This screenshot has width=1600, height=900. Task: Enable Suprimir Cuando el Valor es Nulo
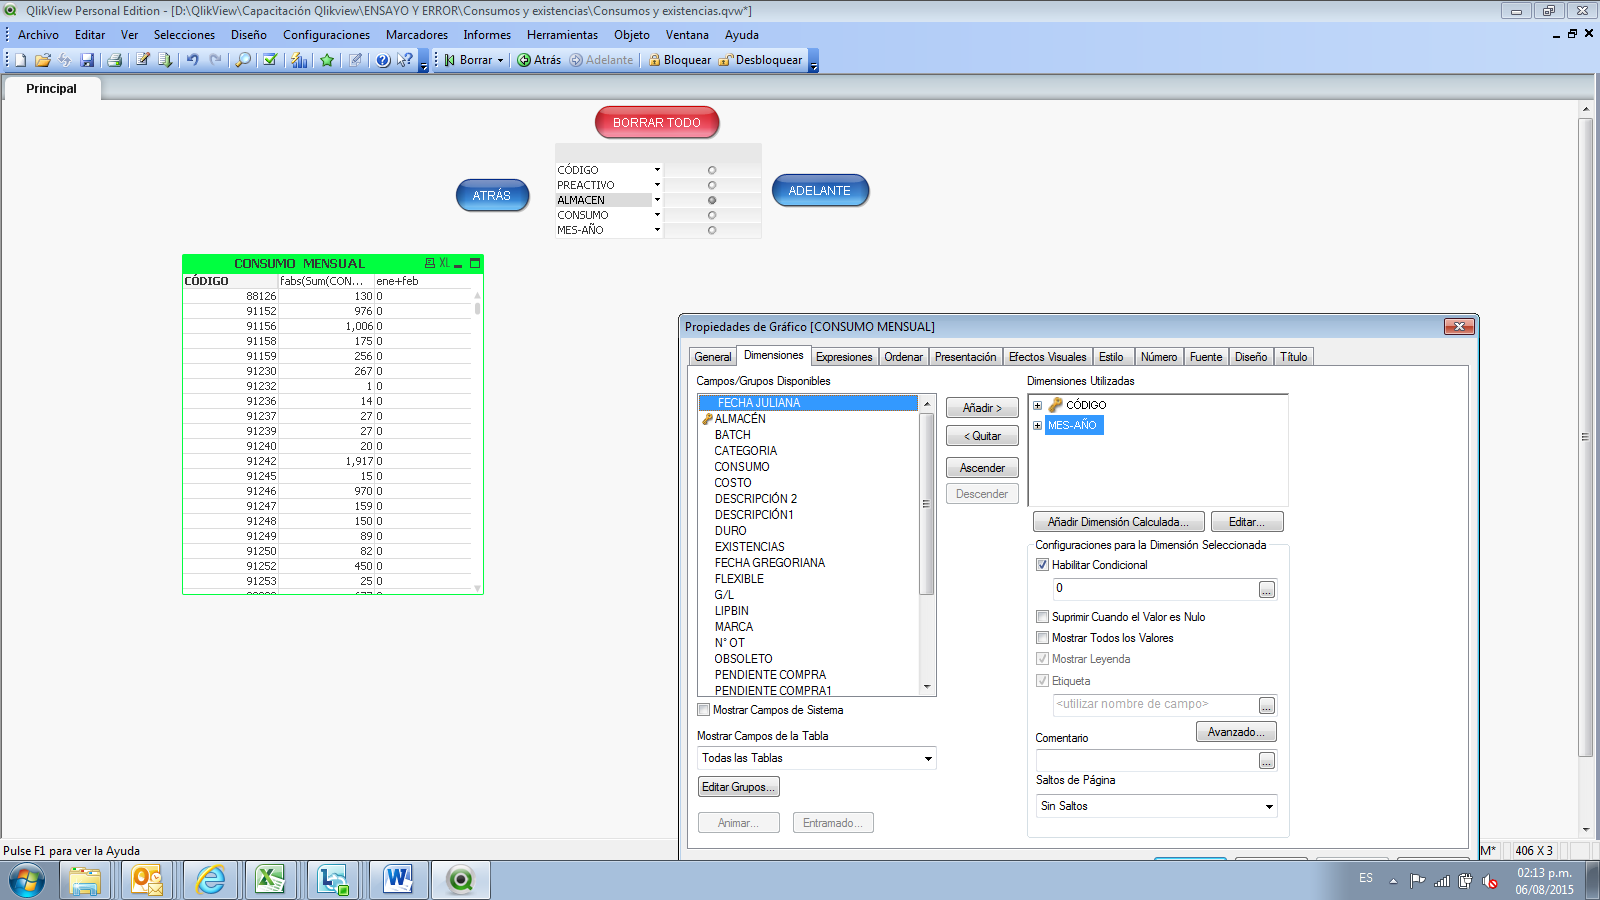coord(1042,617)
